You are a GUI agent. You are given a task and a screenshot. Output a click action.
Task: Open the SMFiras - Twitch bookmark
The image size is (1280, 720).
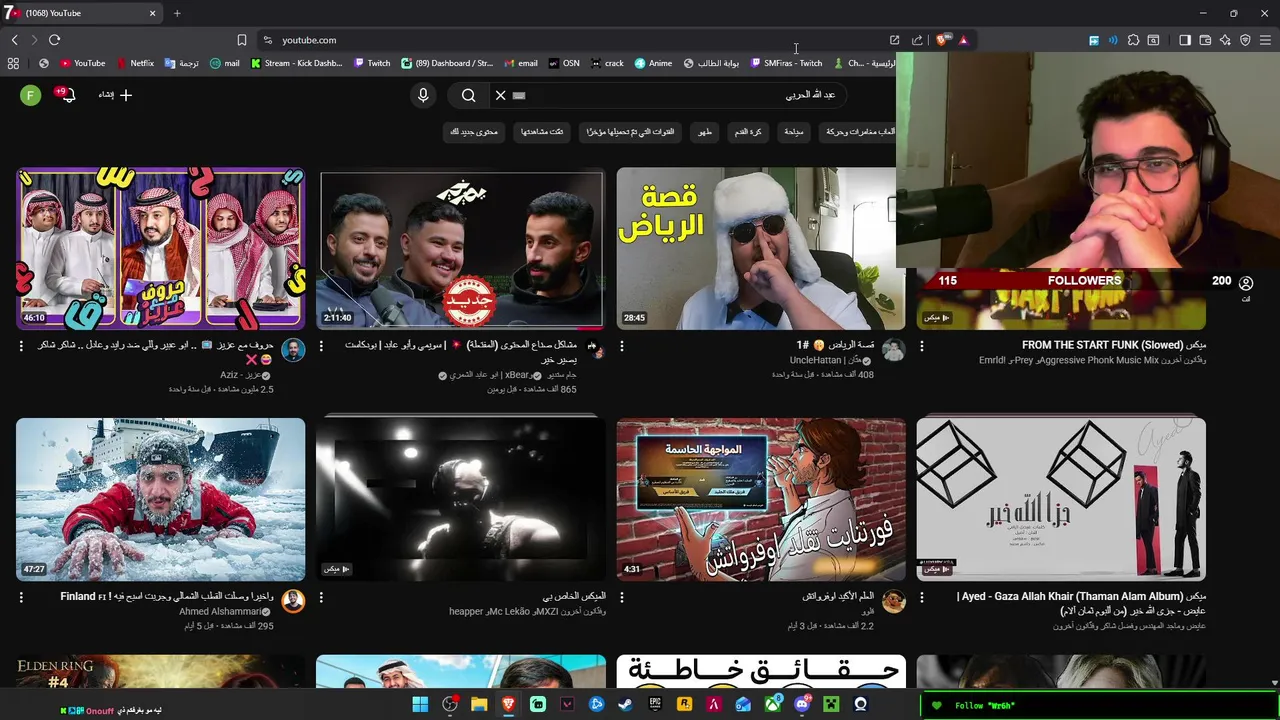coord(786,63)
